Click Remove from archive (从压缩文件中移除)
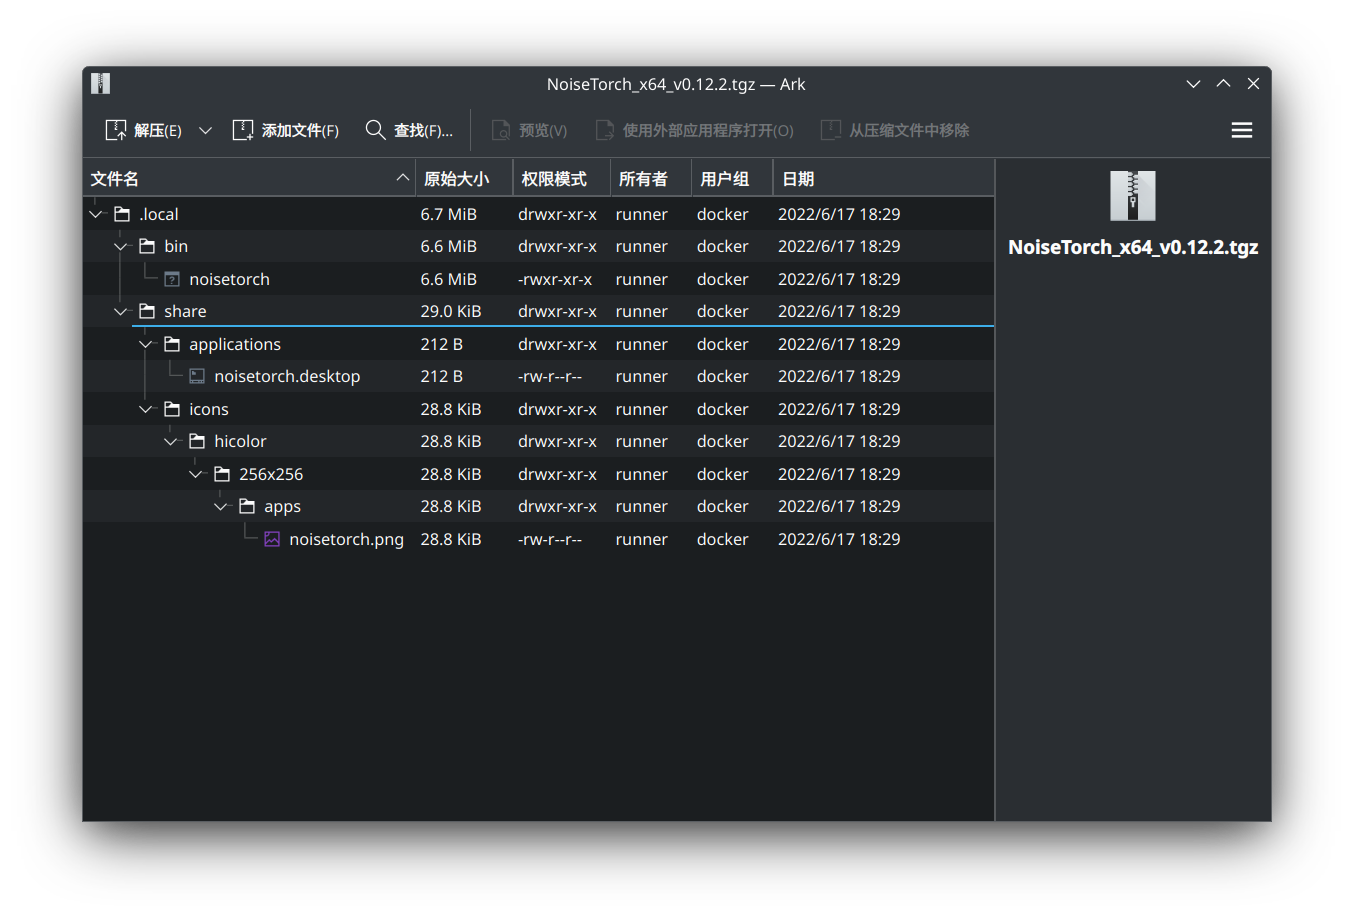The image size is (1353, 918). [895, 130]
